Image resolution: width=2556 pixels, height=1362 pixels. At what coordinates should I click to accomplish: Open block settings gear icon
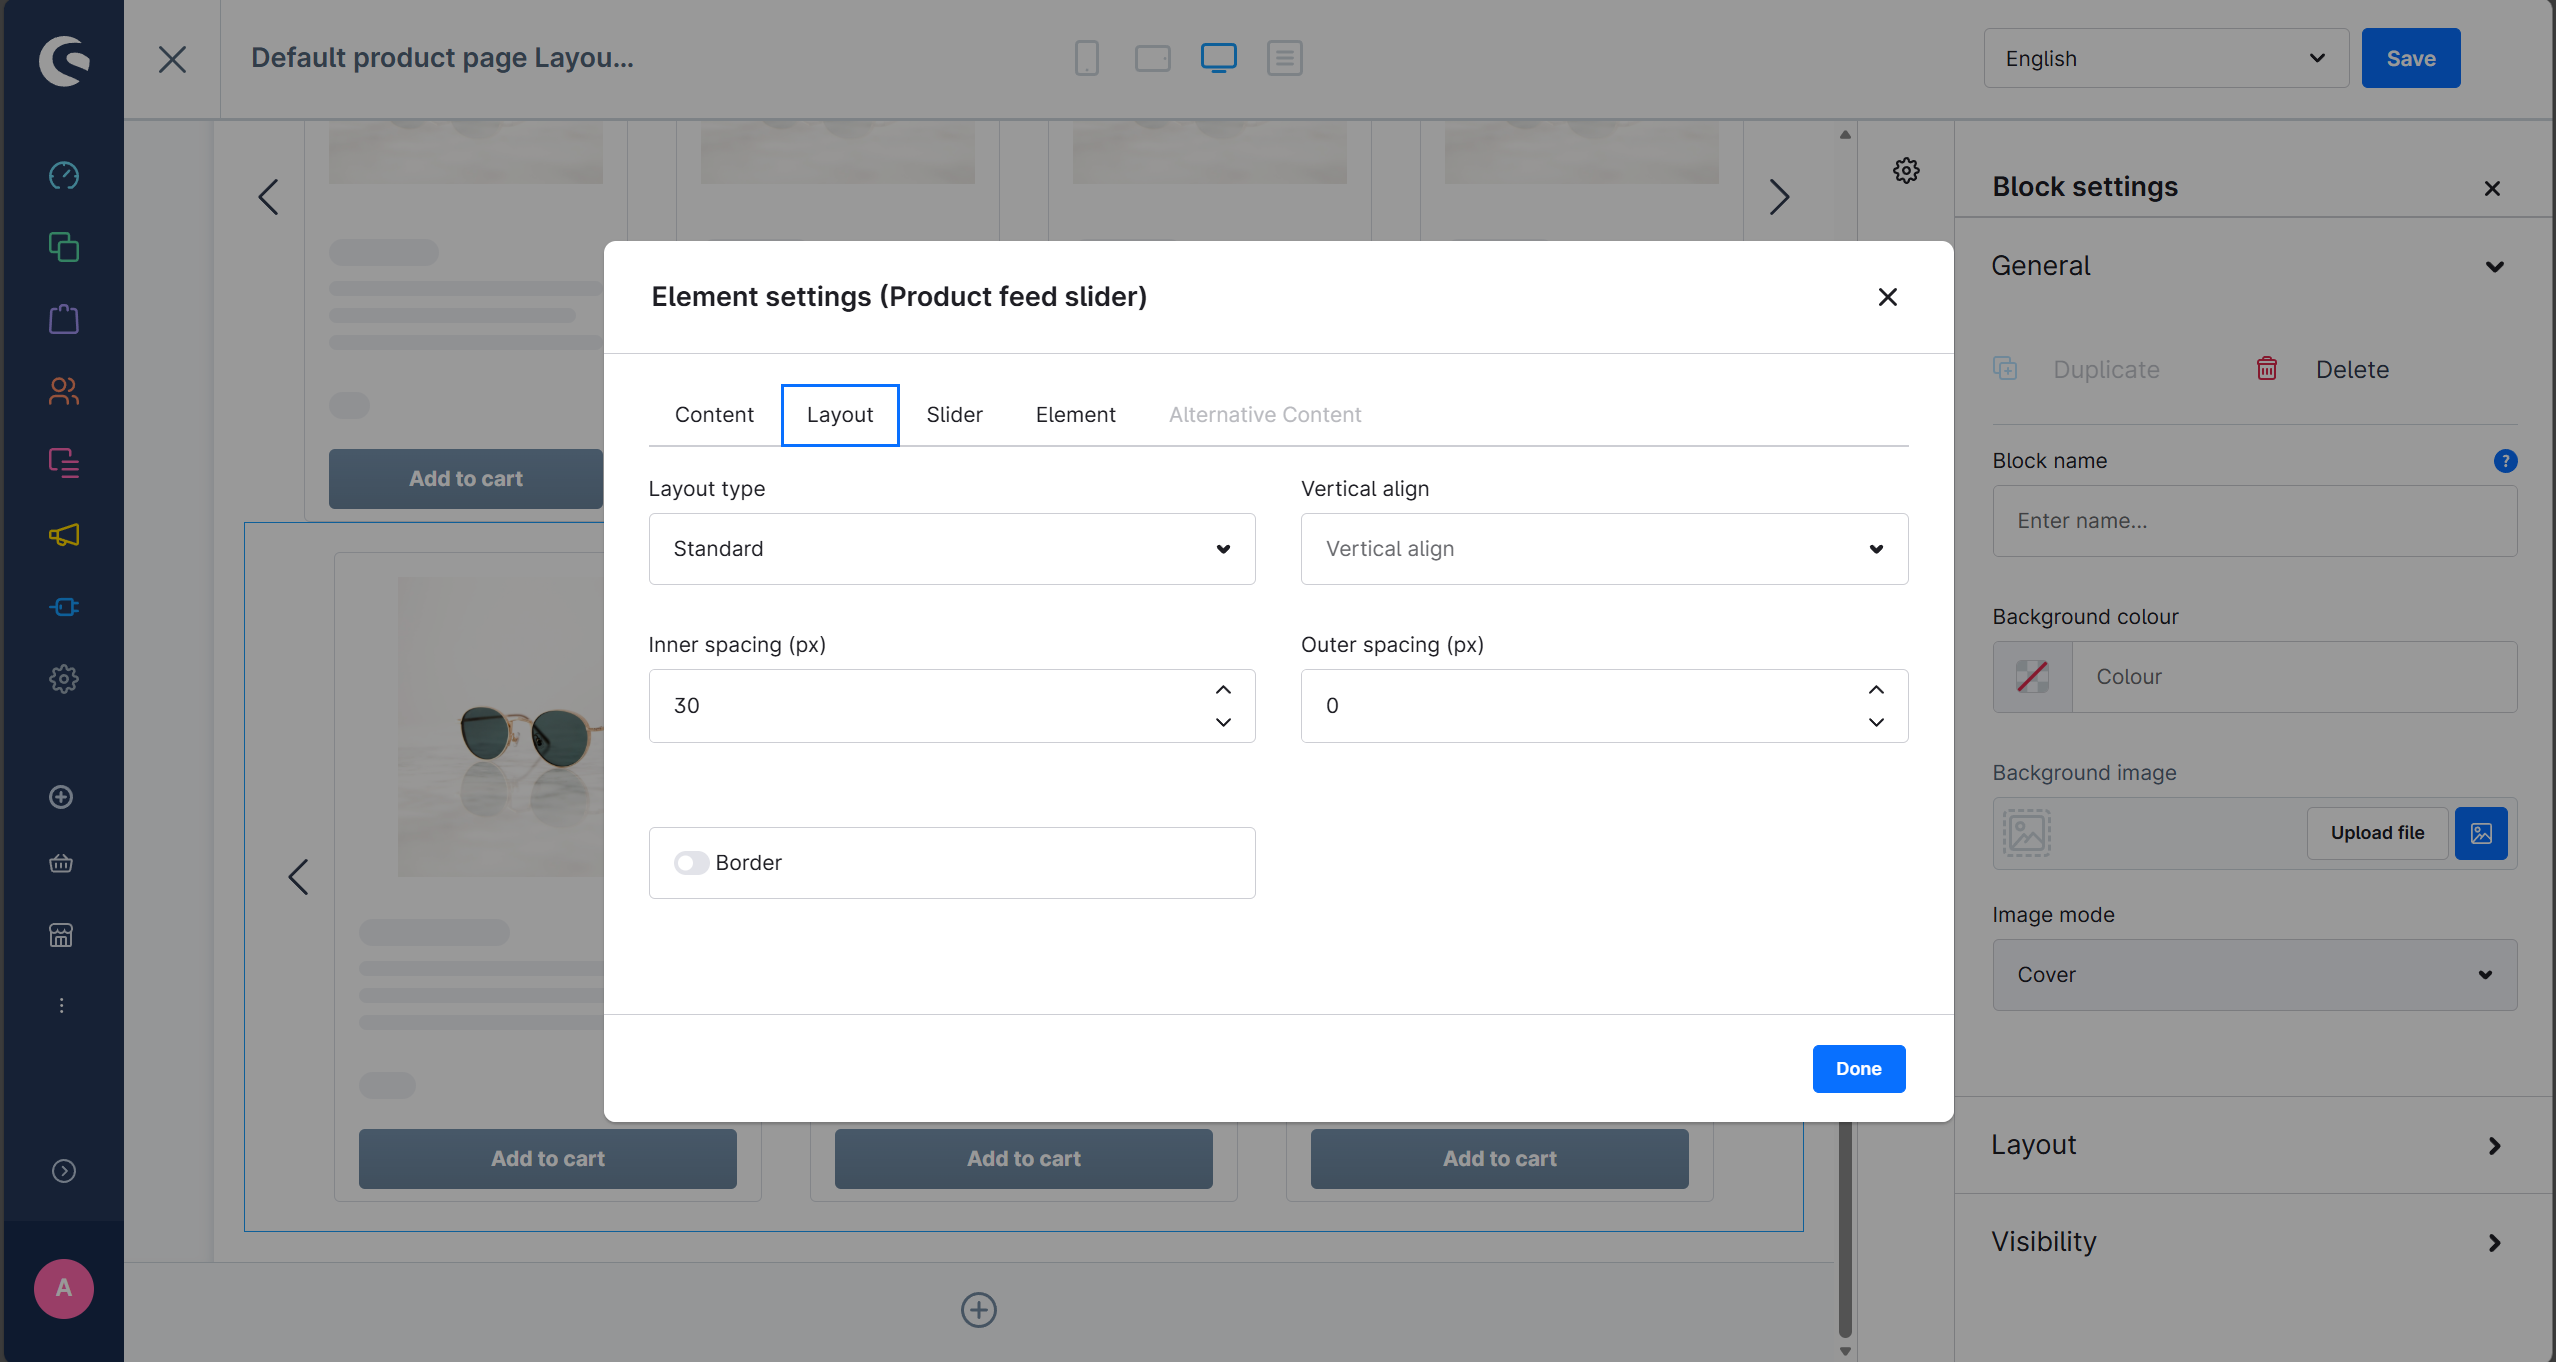click(x=1906, y=170)
